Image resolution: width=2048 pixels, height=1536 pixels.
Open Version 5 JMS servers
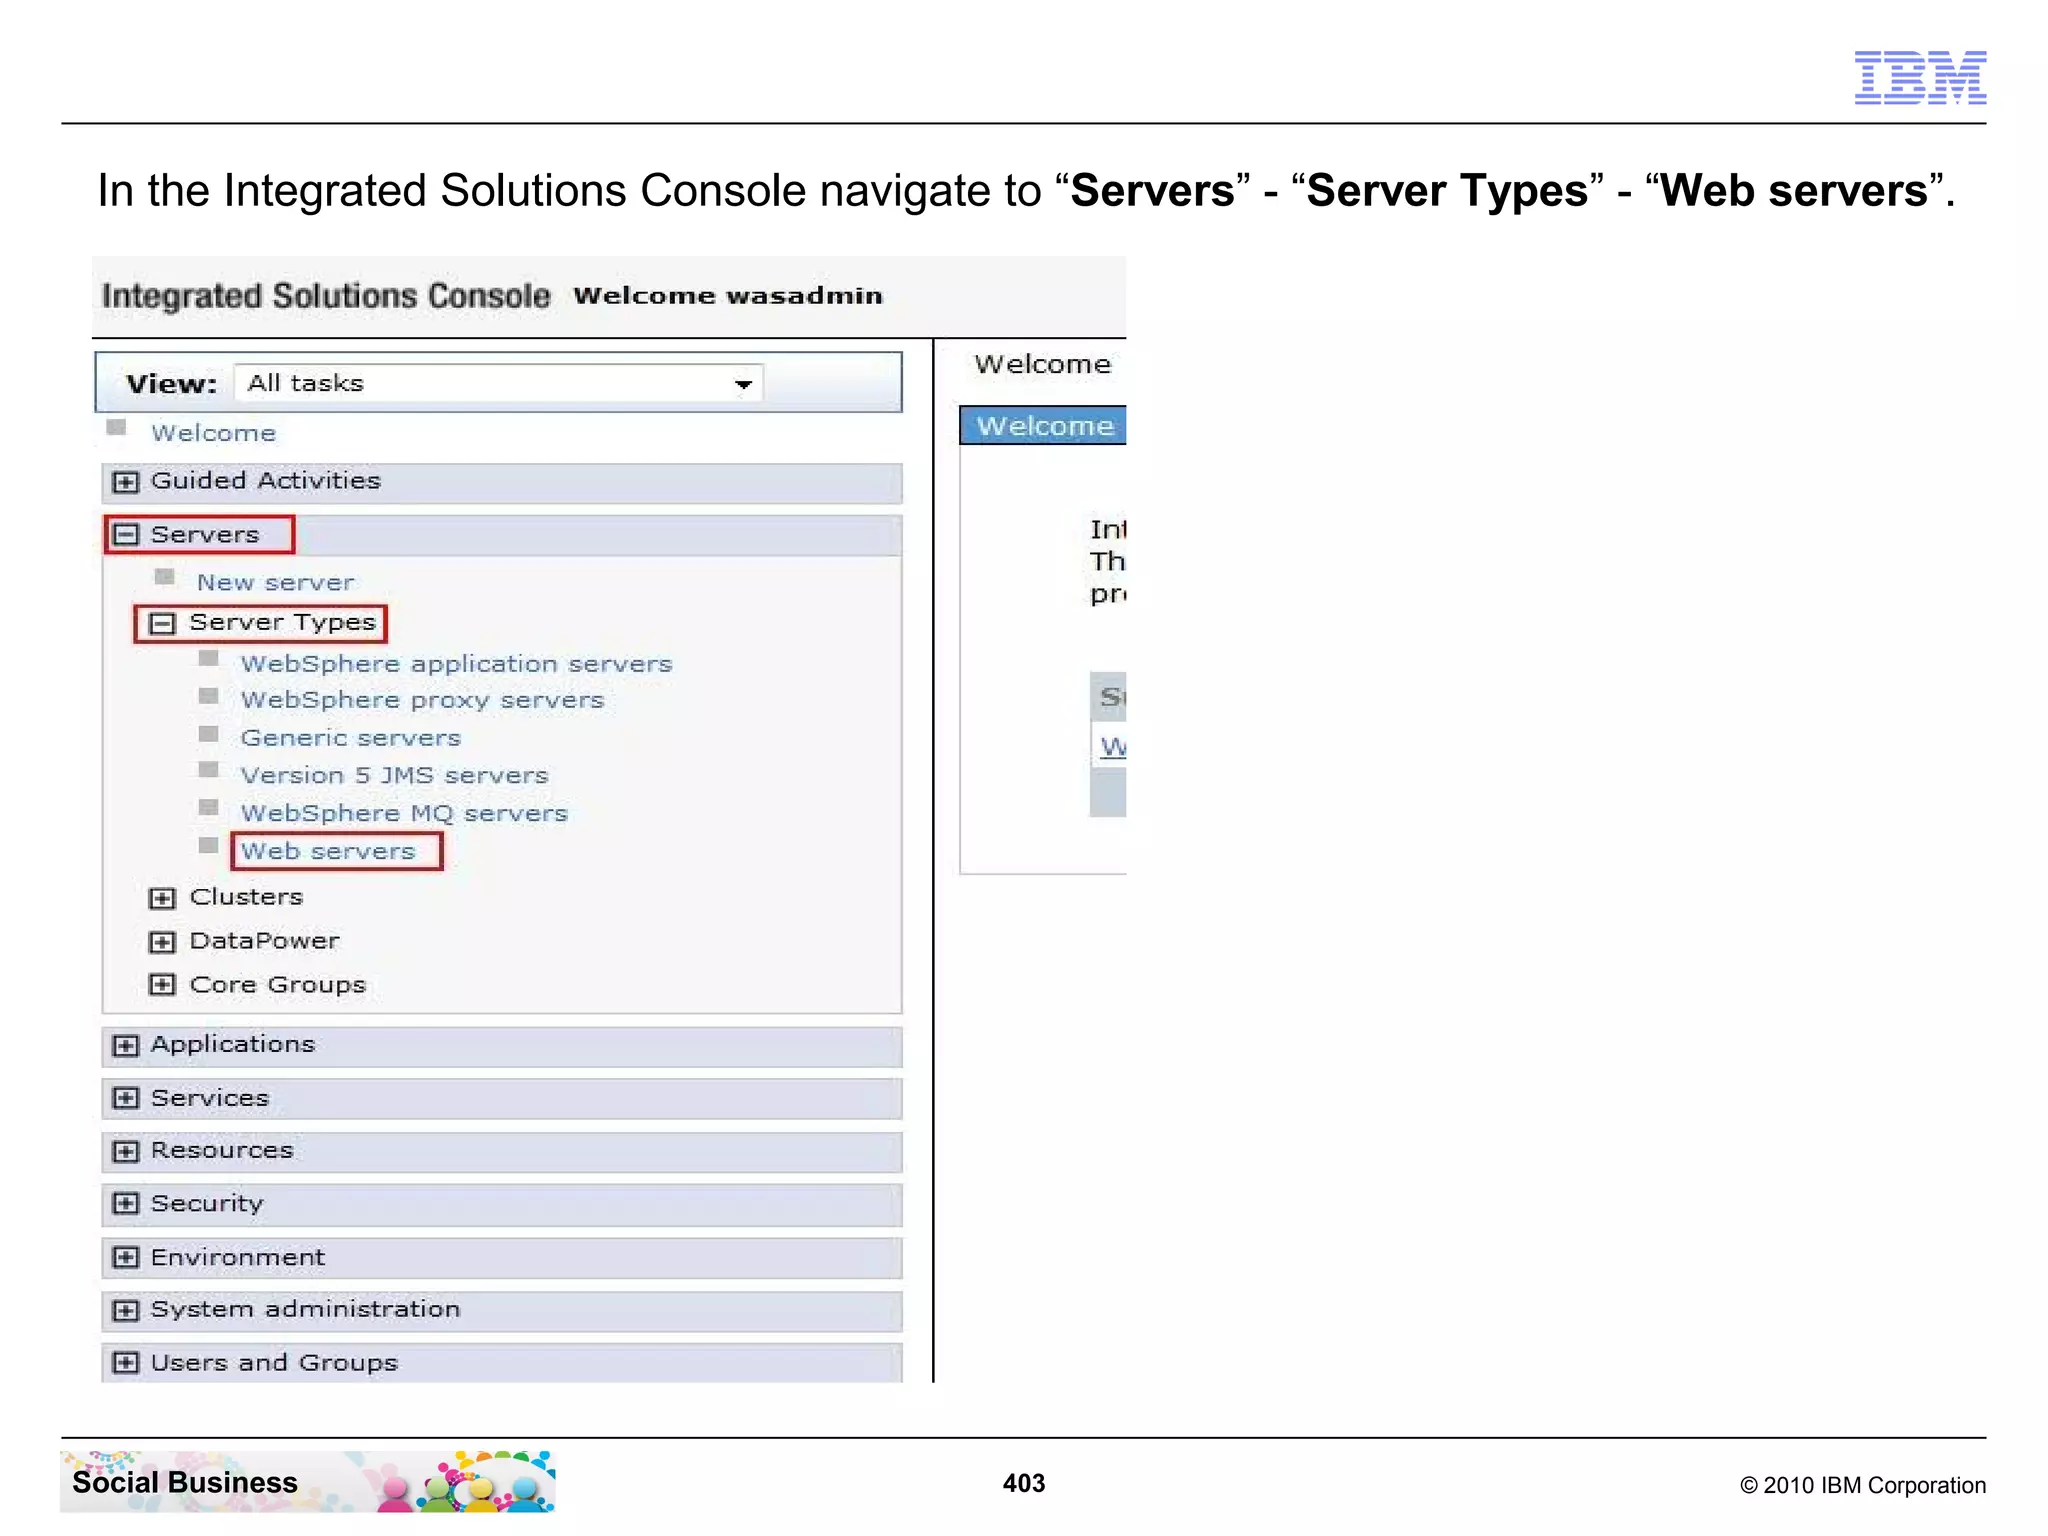394,775
